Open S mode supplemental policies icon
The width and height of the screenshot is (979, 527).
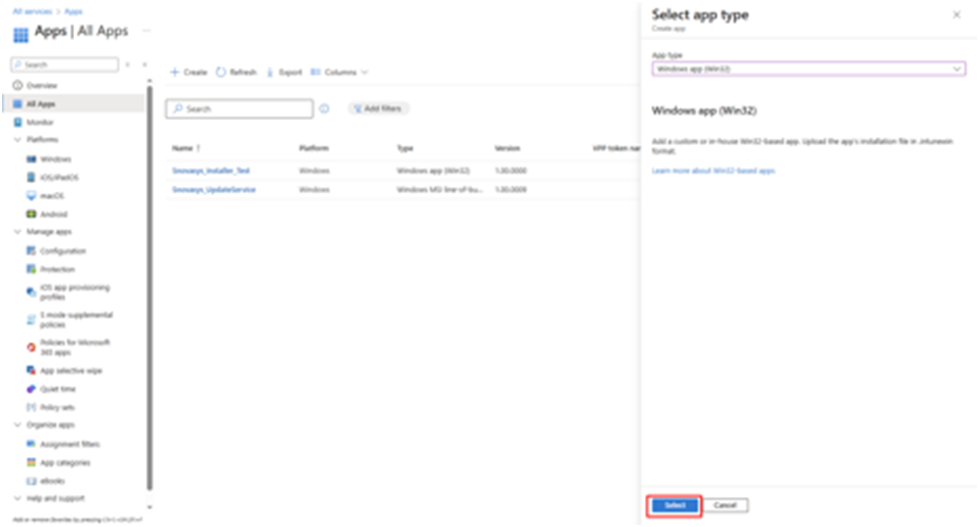(31, 320)
